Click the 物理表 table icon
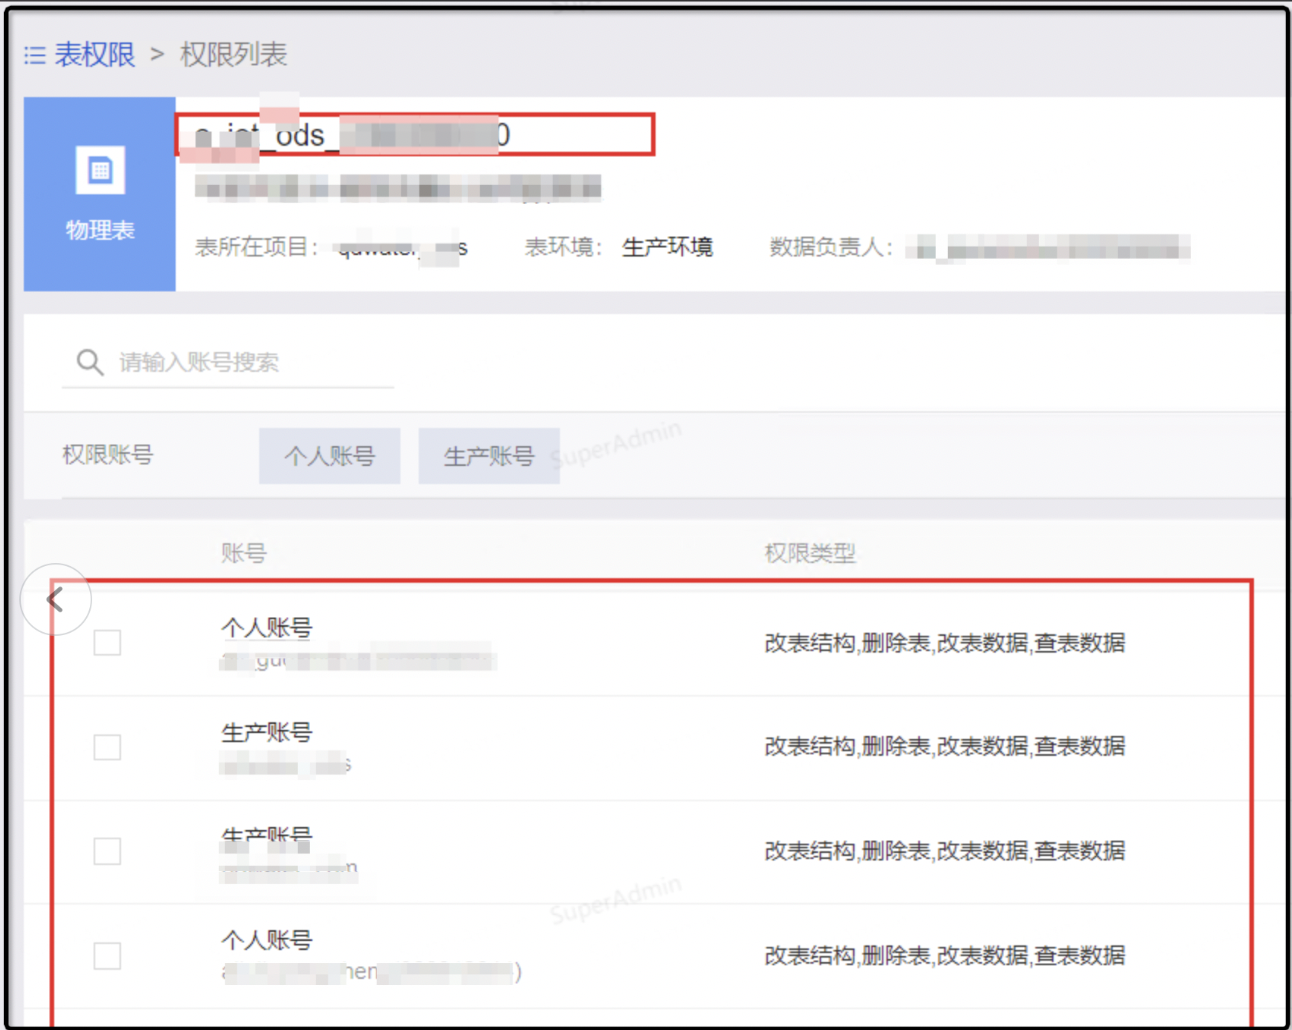 (x=100, y=171)
